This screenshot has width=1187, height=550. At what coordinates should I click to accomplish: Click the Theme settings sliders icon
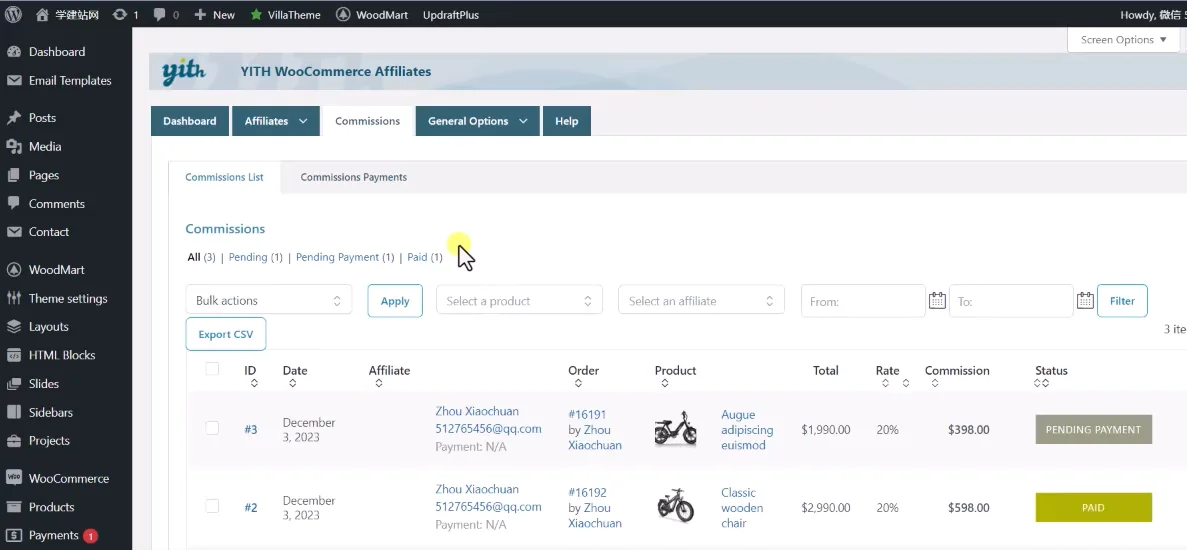[x=14, y=298]
